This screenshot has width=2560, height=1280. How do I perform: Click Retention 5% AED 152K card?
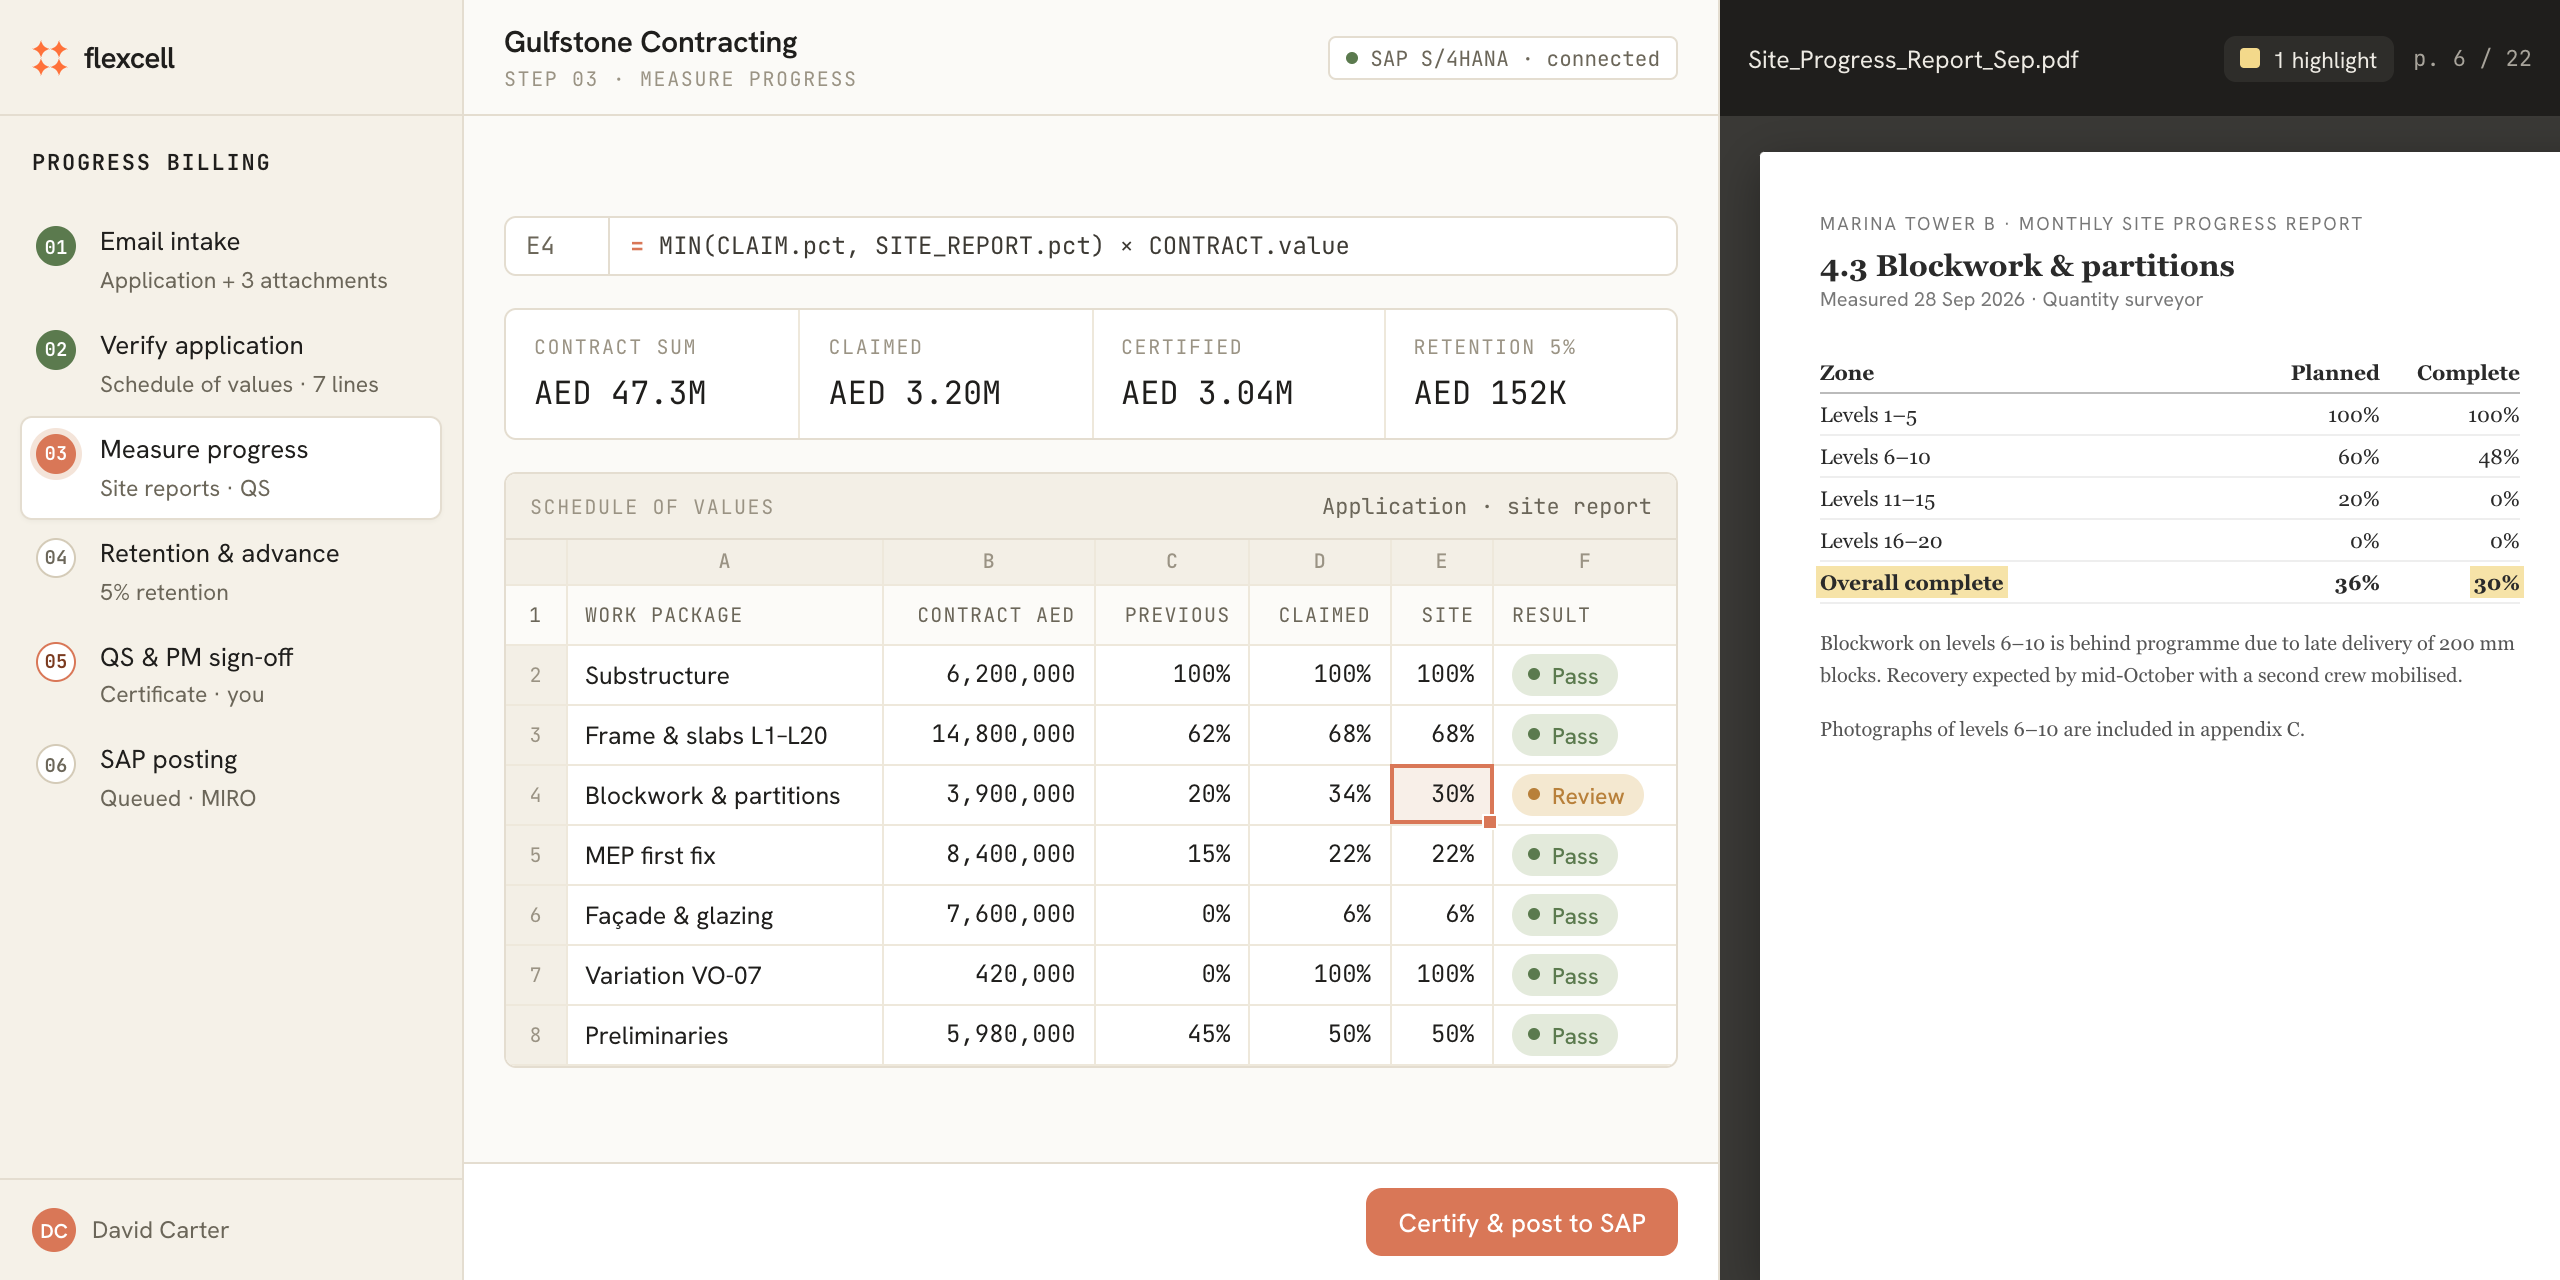[x=1531, y=374]
